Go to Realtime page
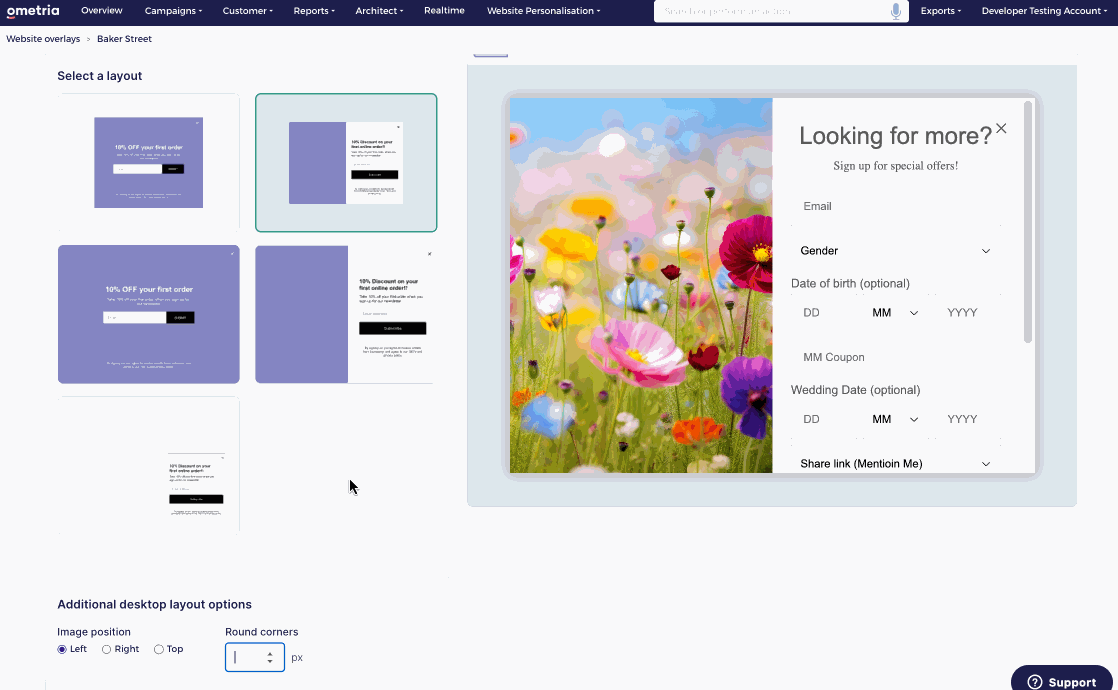The height and width of the screenshot is (690, 1118). pyautogui.click(x=444, y=11)
